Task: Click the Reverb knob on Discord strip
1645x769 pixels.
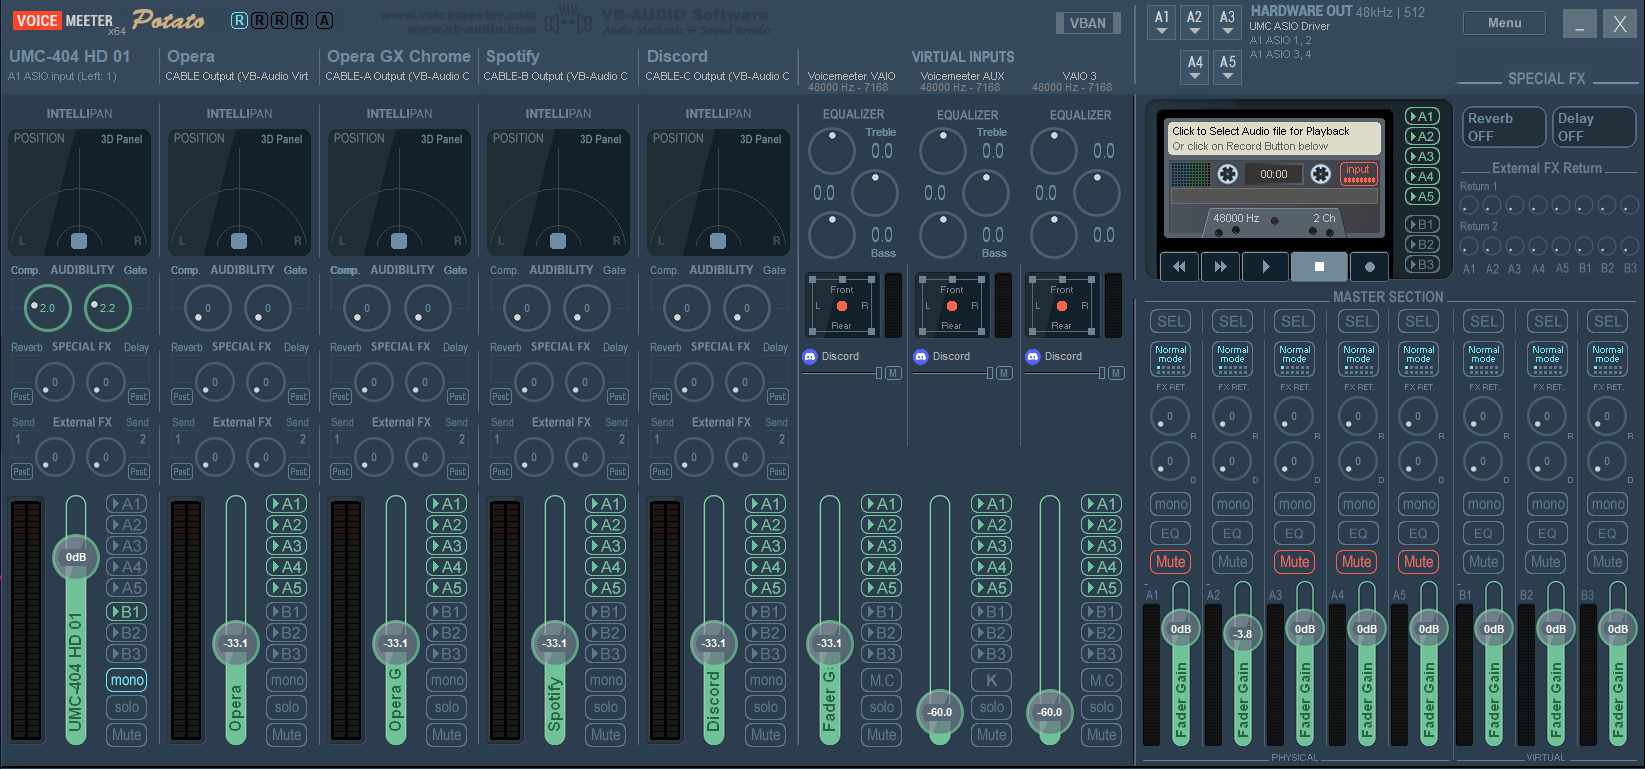Action: point(693,382)
